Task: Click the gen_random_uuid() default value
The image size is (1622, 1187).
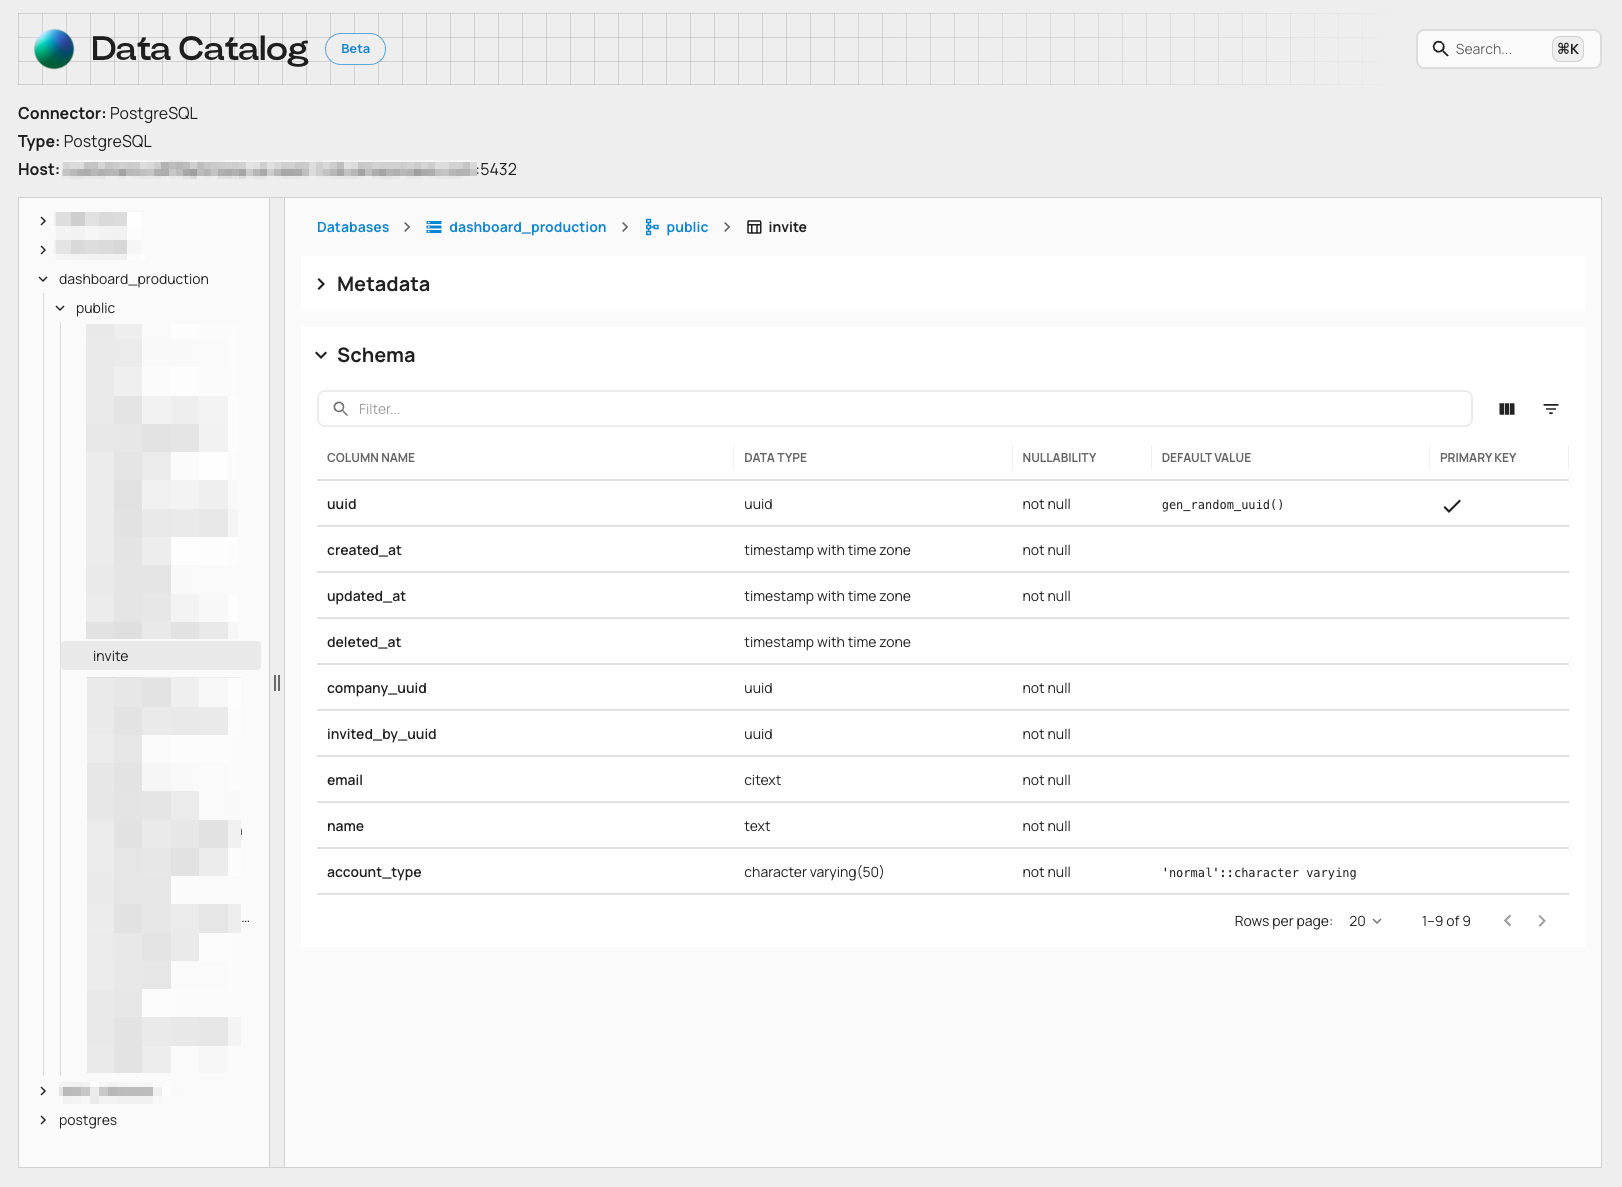Action: [x=1222, y=505]
